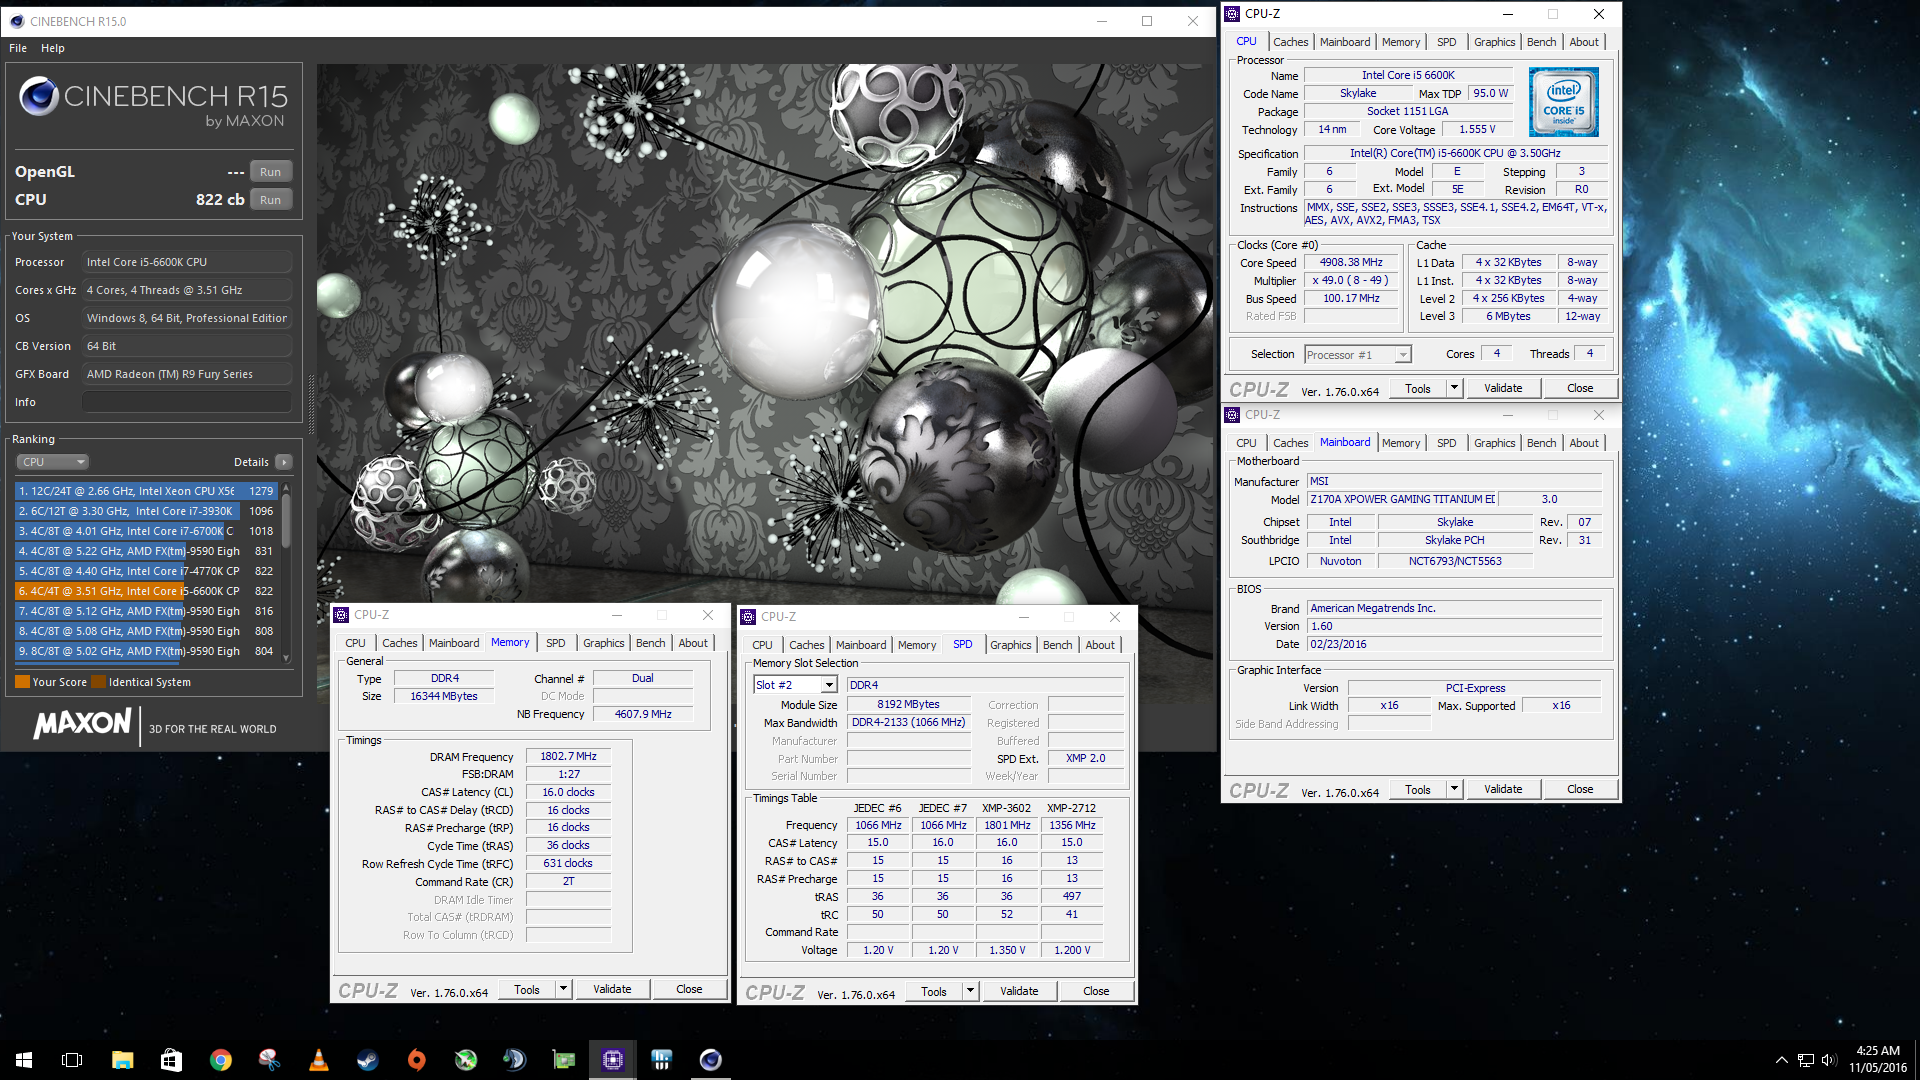This screenshot has height=1080, width=1920.
Task: Click the CPU-Z title icon of the Memory window
Action: tap(341, 615)
